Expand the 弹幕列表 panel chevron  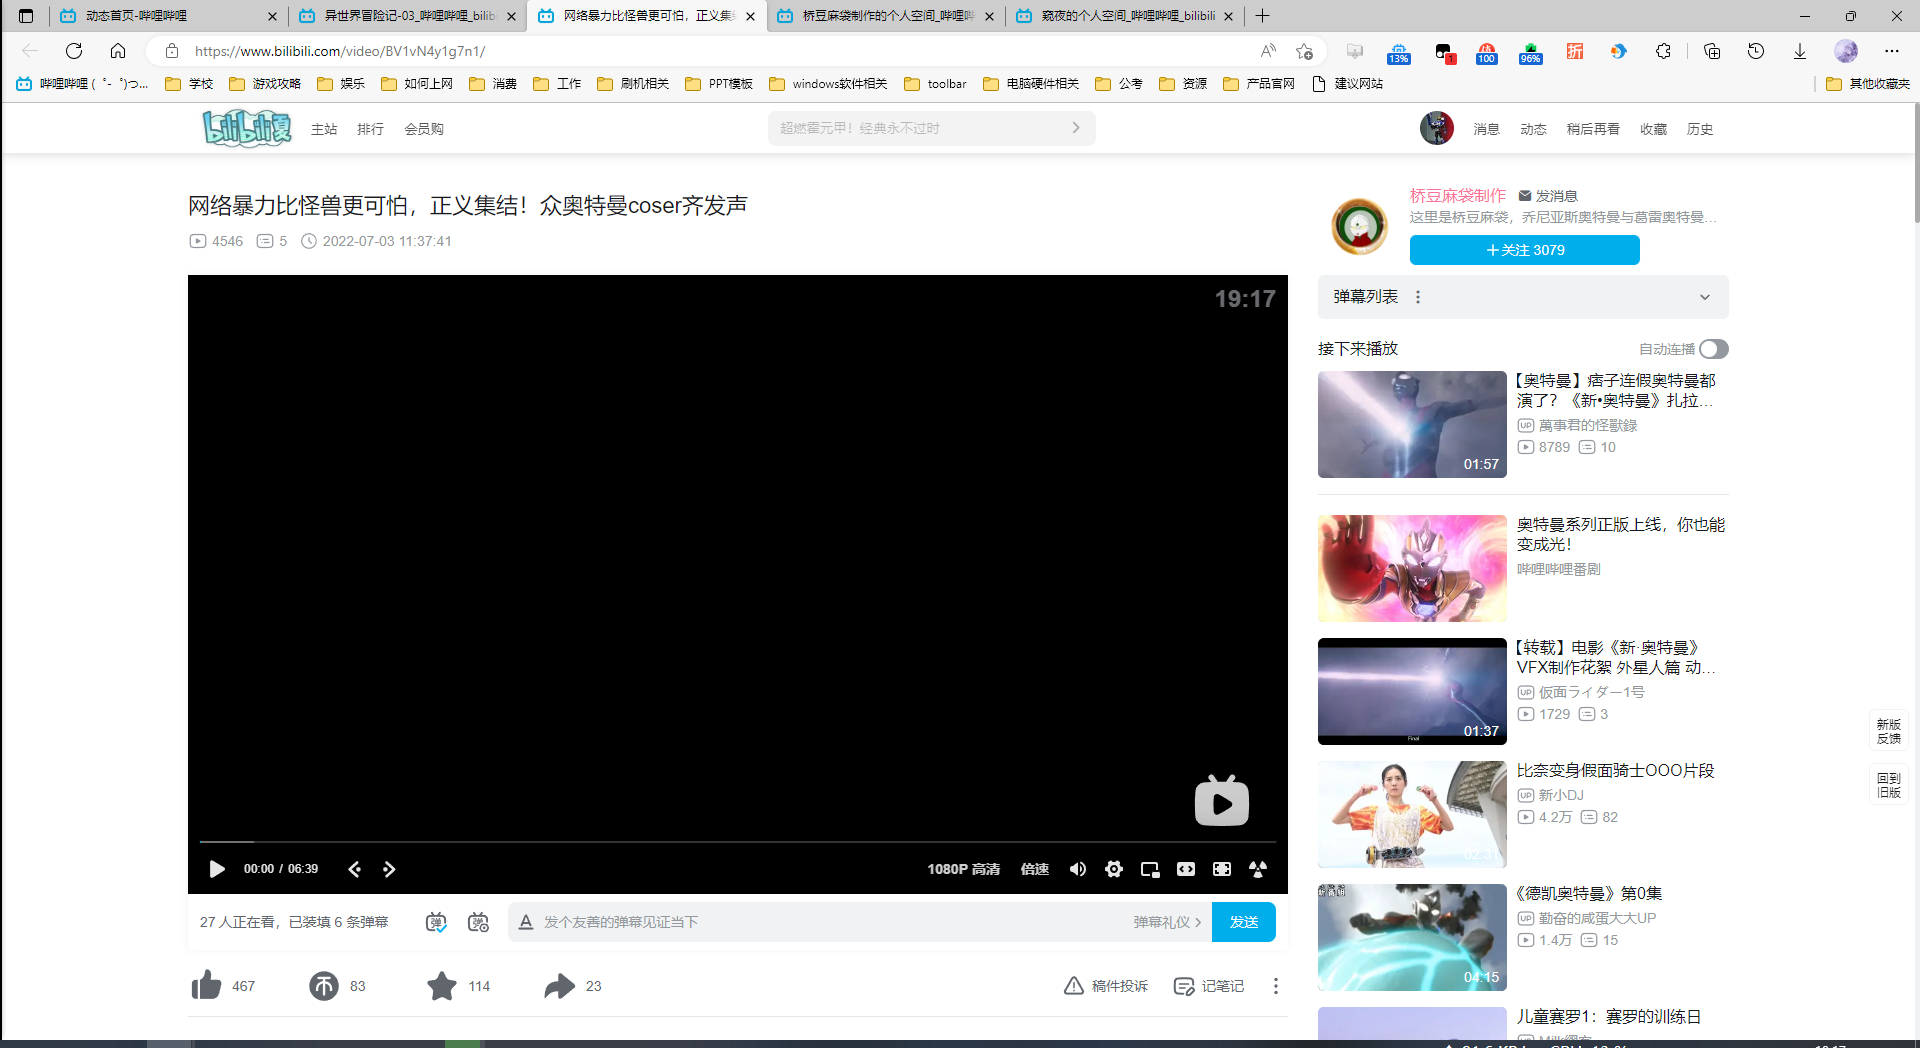[x=1705, y=297]
